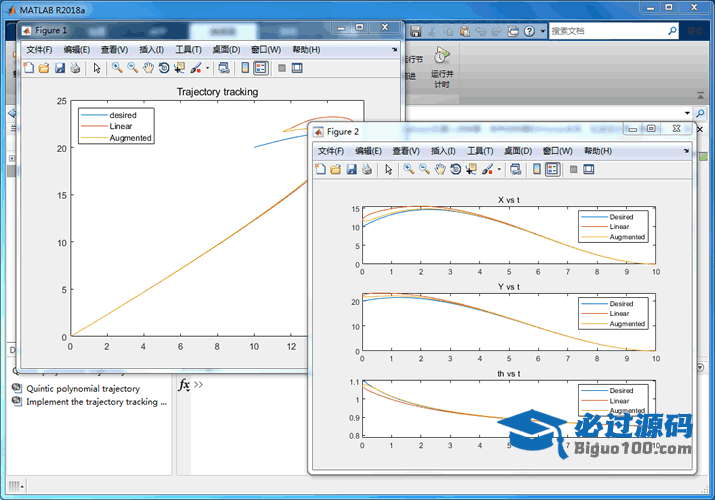
Task: Activate Zoom Out tool in Figure 1
Action: (x=133, y=68)
